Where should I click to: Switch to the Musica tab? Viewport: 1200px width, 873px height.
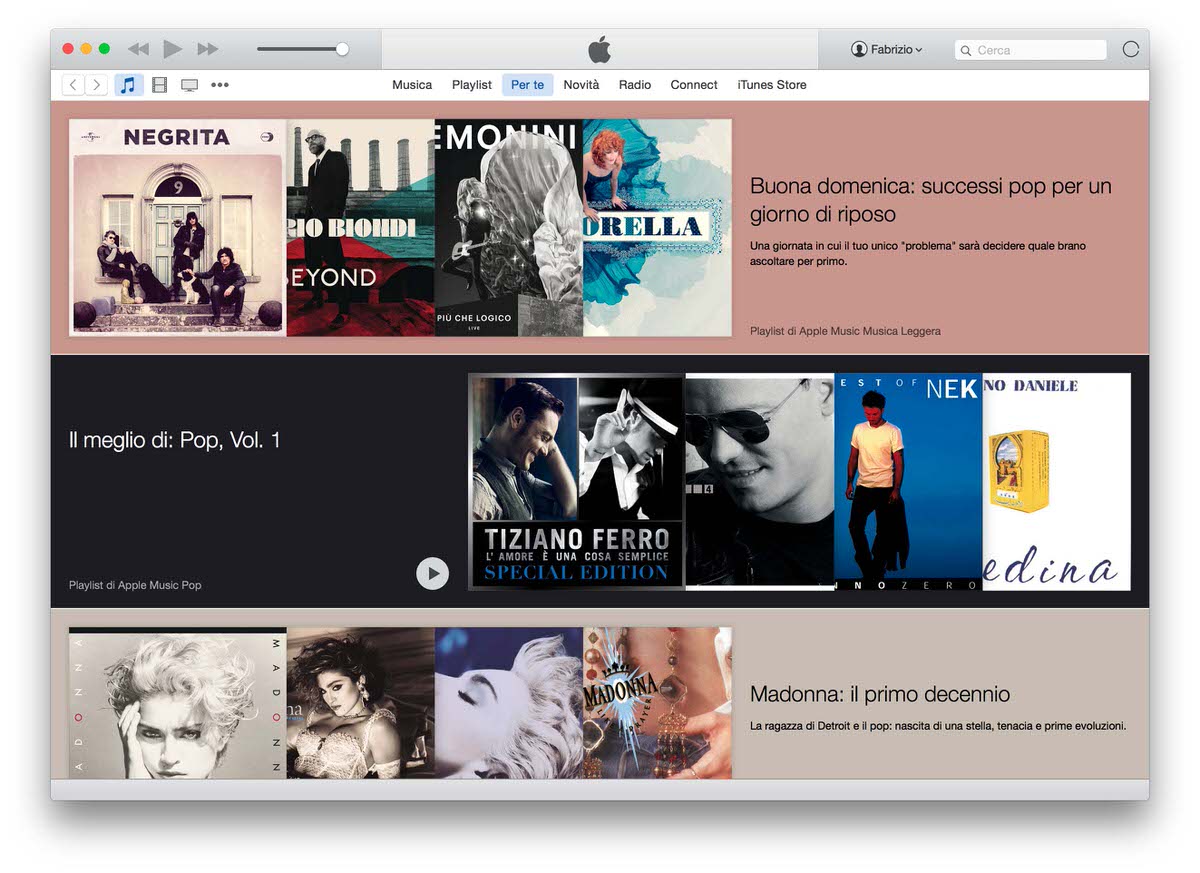(x=412, y=85)
